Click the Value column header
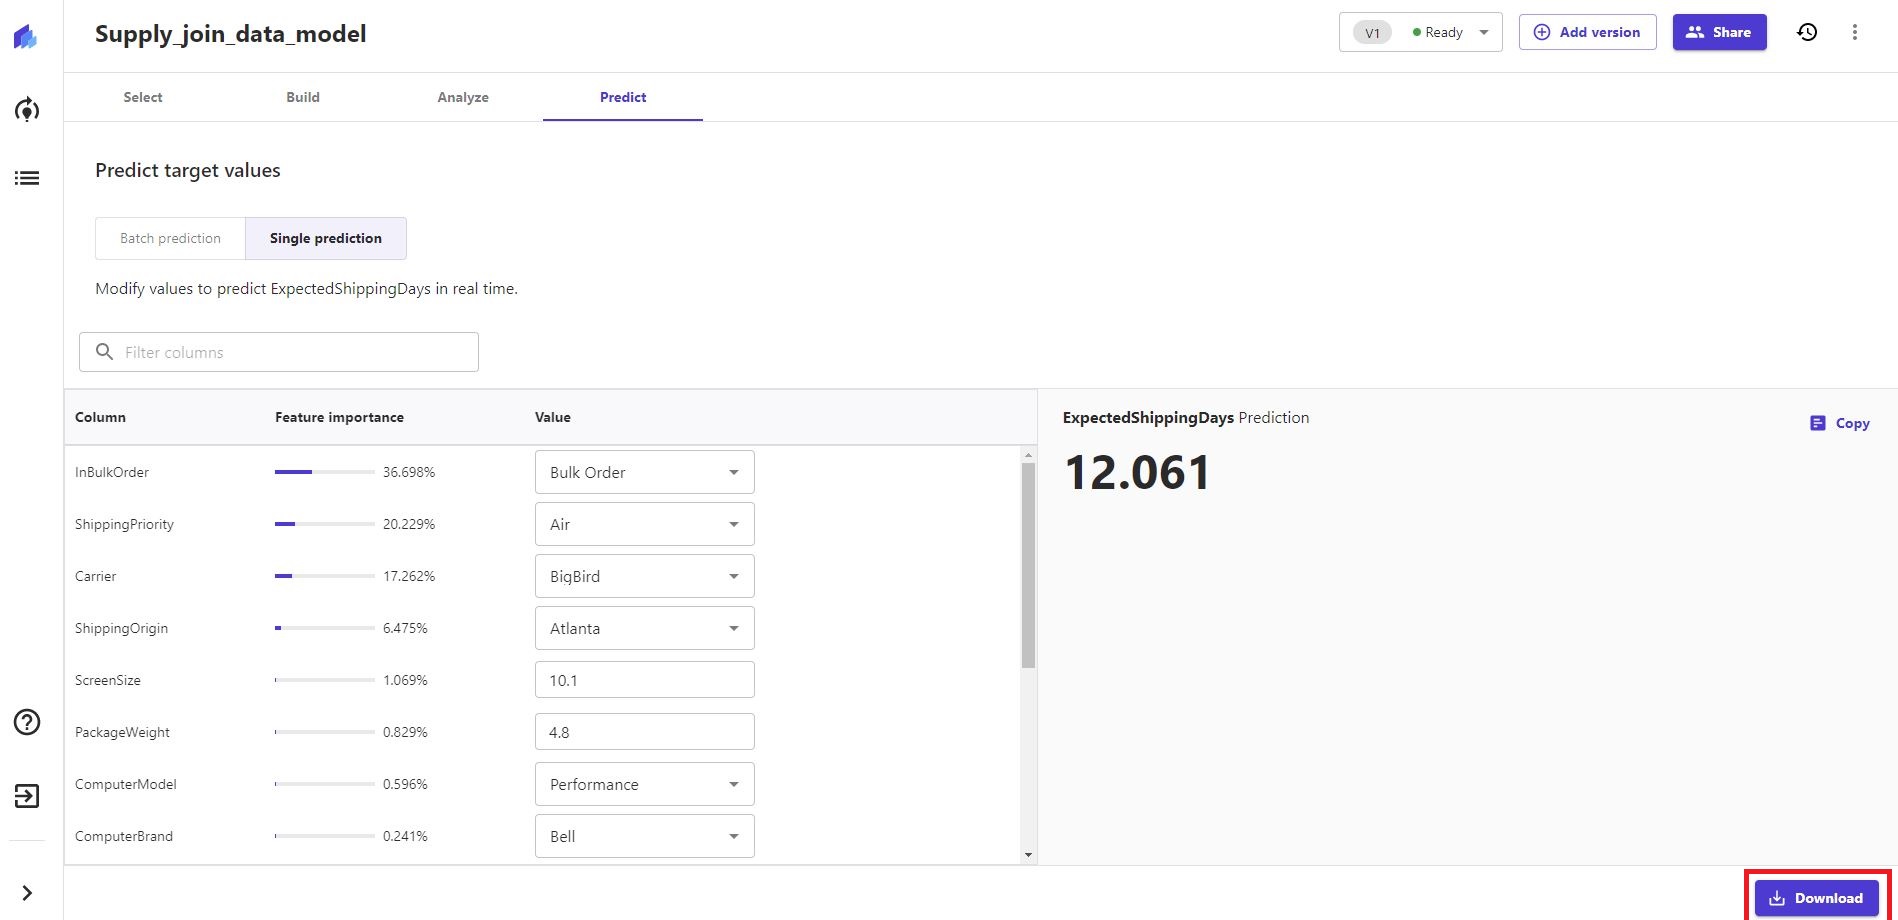Screen dimensions: 1898x920 (553, 417)
